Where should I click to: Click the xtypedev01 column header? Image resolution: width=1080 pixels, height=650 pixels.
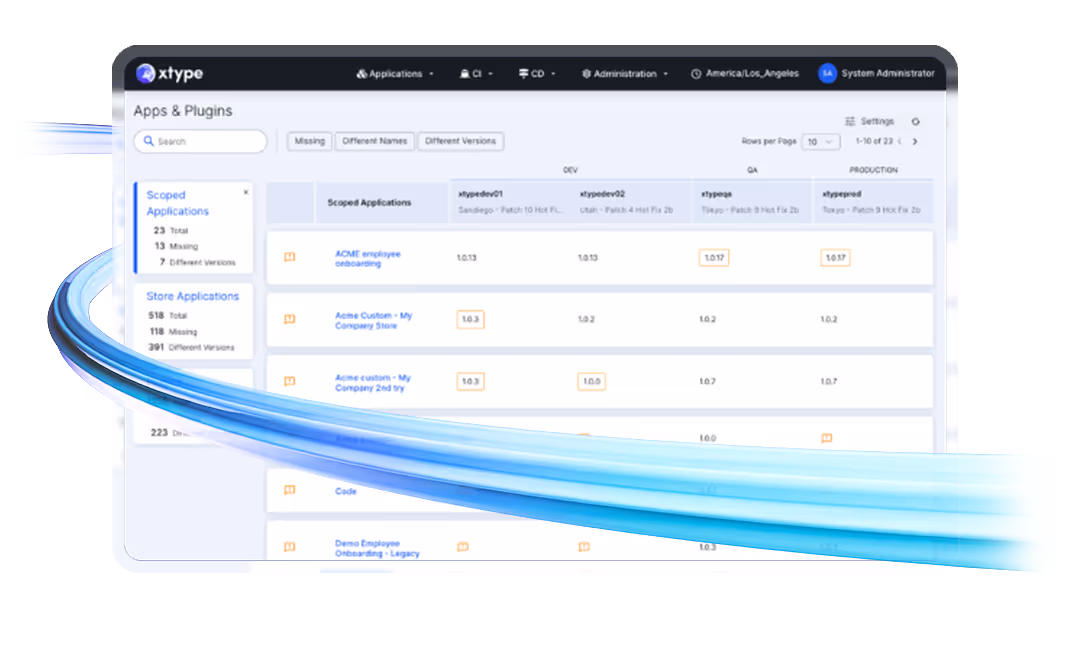pos(510,202)
